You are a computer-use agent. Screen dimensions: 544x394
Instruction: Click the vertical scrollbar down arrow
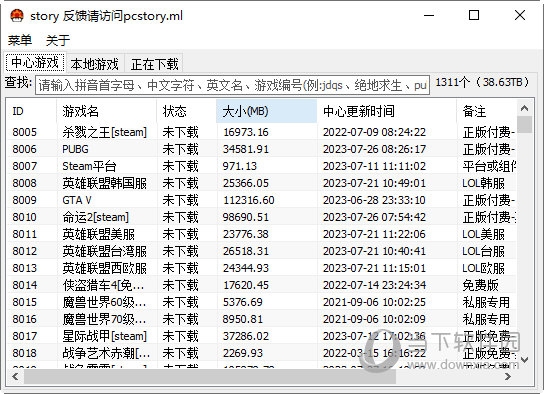click(525, 360)
